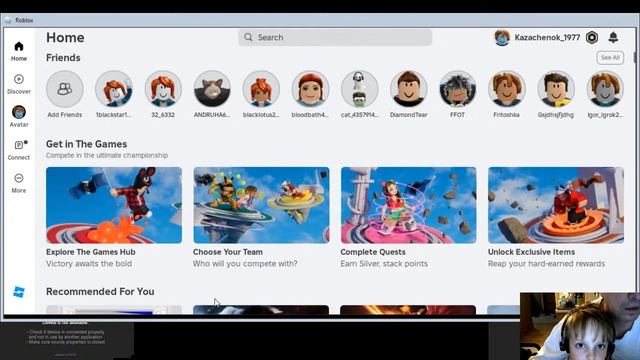This screenshot has width=640, height=360.
Task: Click the Choose Your Team title
Action: (x=228, y=252)
